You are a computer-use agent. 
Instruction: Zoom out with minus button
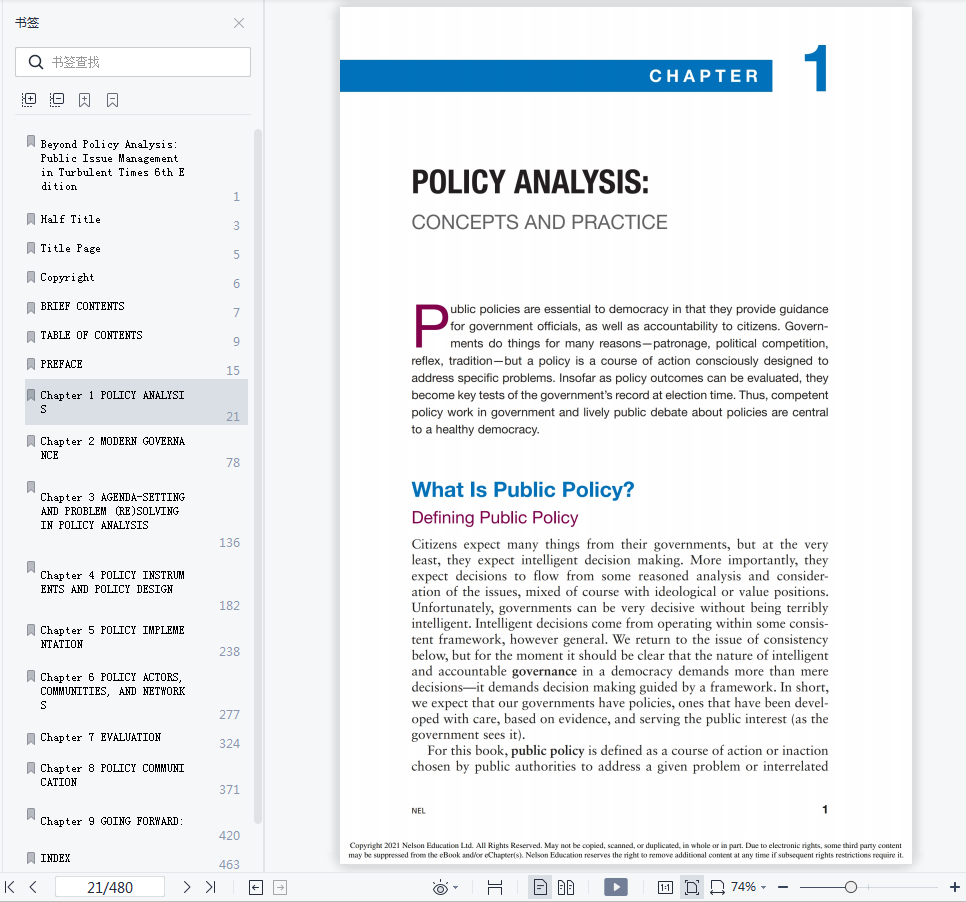tap(783, 887)
